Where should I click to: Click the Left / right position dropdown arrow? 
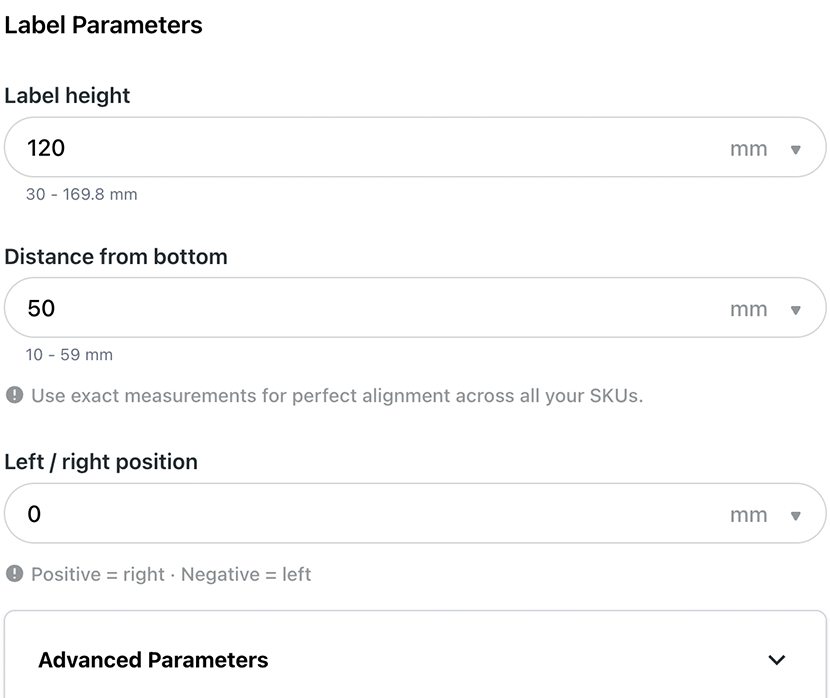[796, 515]
